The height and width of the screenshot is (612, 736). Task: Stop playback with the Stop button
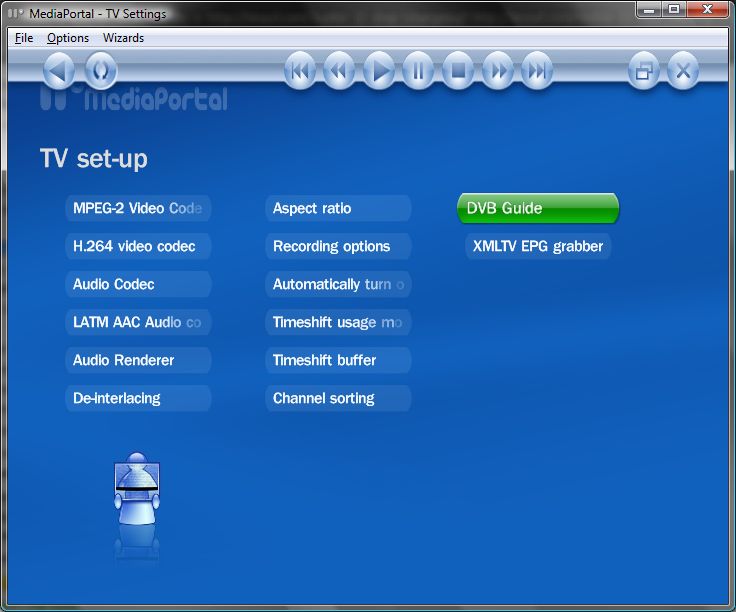[x=458, y=71]
